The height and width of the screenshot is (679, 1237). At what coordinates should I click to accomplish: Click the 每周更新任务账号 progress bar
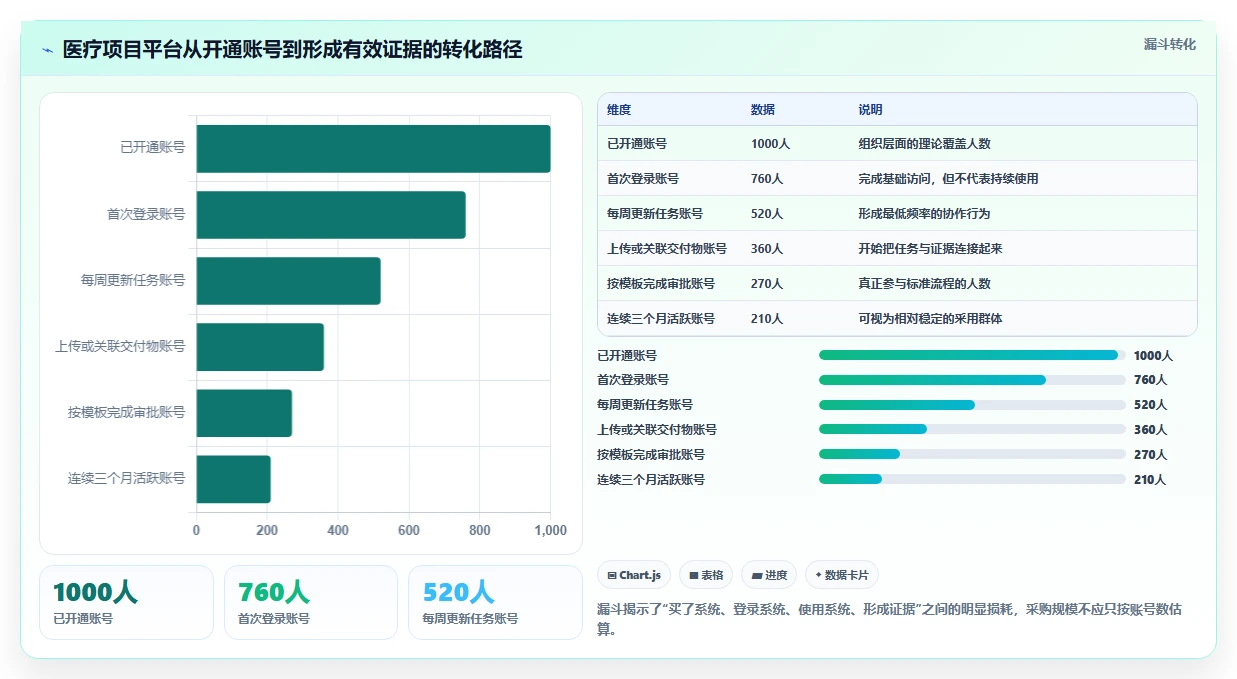(x=972, y=405)
